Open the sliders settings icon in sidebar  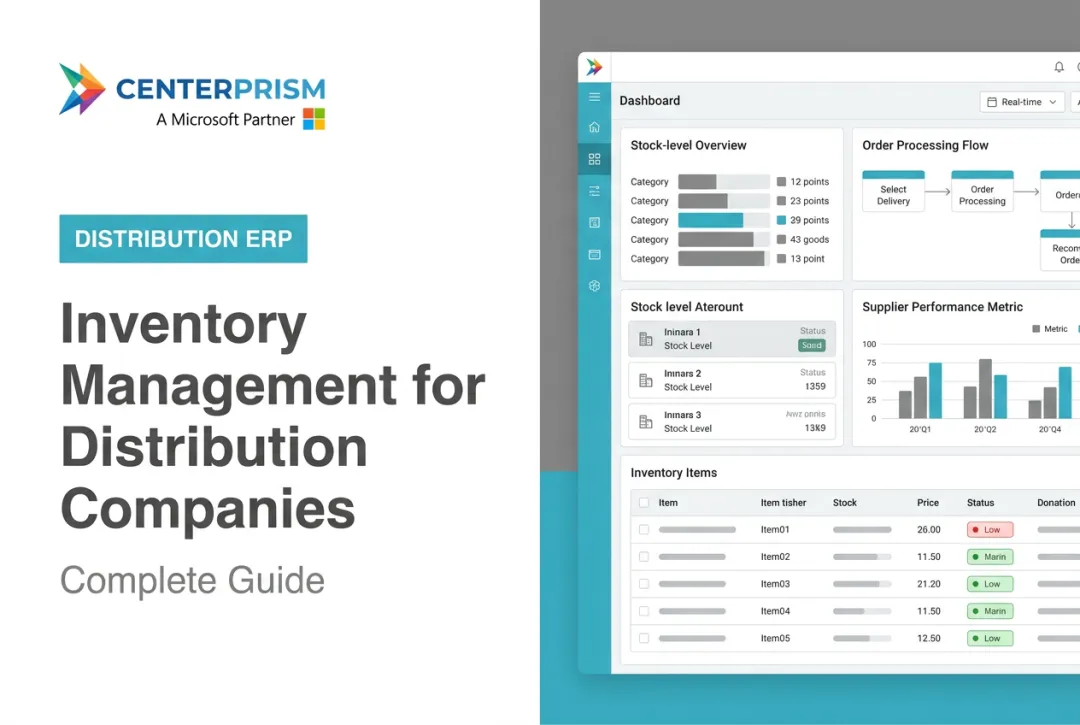click(594, 191)
